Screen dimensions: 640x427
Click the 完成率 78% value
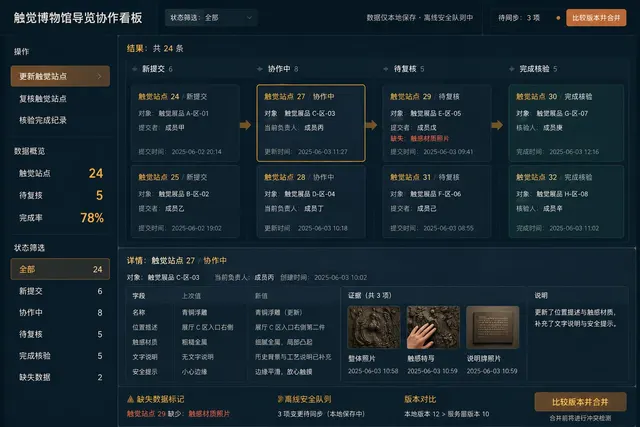(92, 218)
